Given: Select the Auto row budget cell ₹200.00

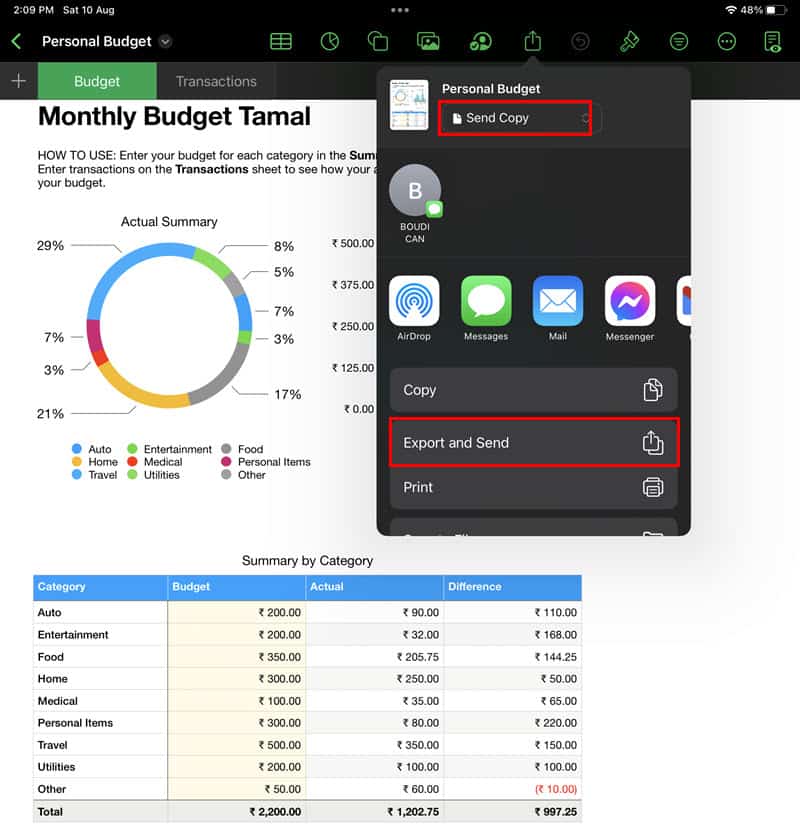Looking at the screenshot, I should (237, 612).
